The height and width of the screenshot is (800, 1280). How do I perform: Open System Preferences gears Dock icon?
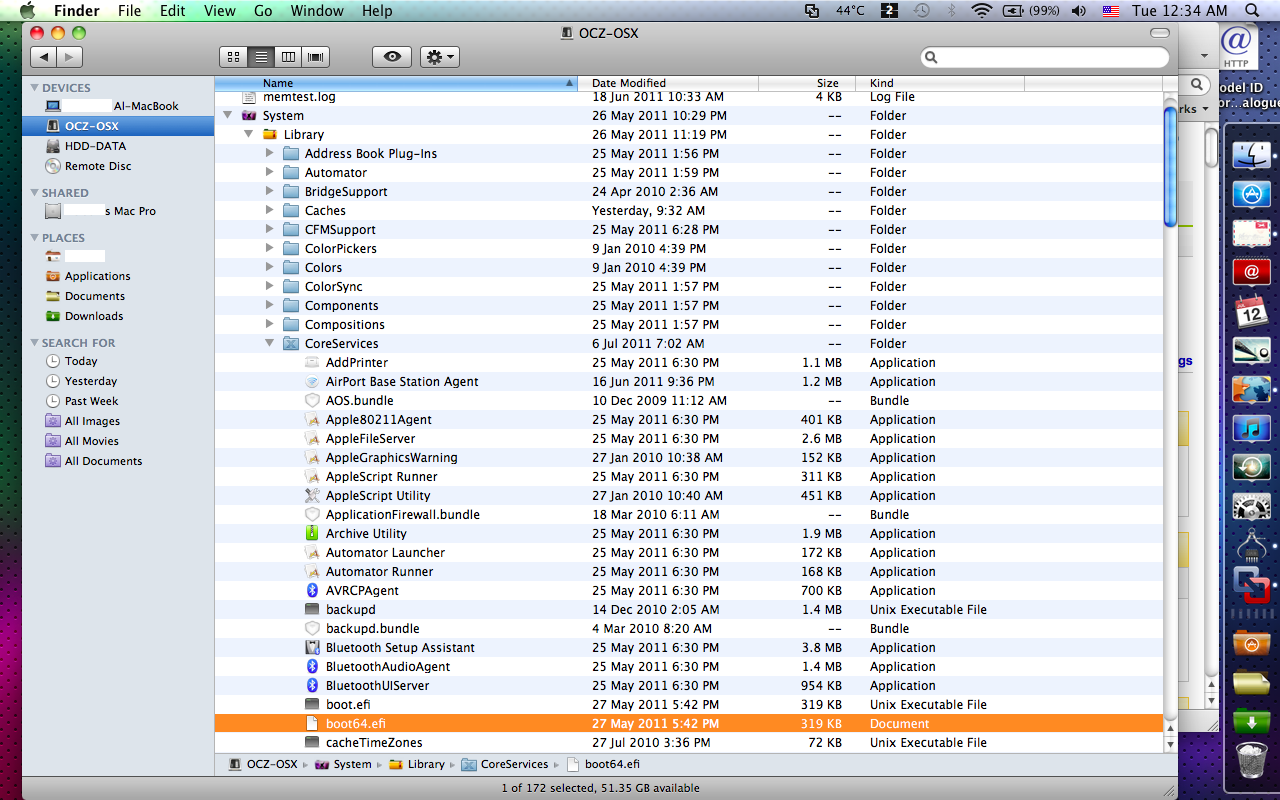click(1251, 506)
